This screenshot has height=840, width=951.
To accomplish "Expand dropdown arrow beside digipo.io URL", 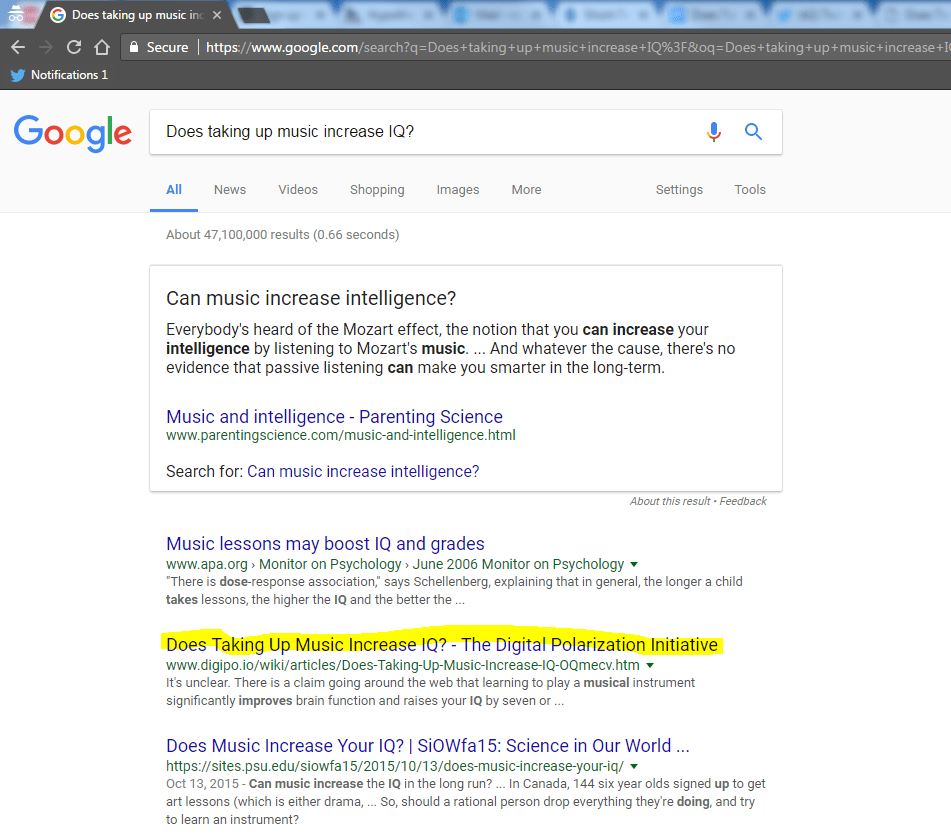I will (650, 665).
